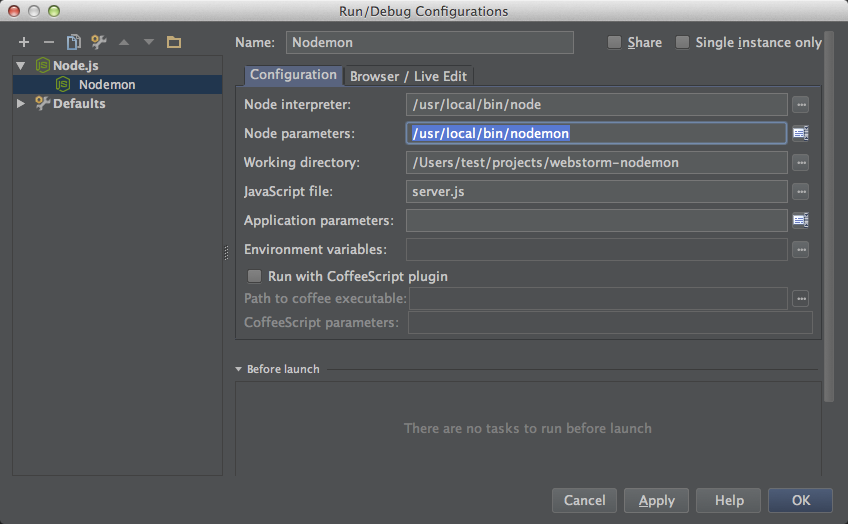Select Defaults label in tree
Viewport: 848px width, 524px height.
tap(79, 103)
